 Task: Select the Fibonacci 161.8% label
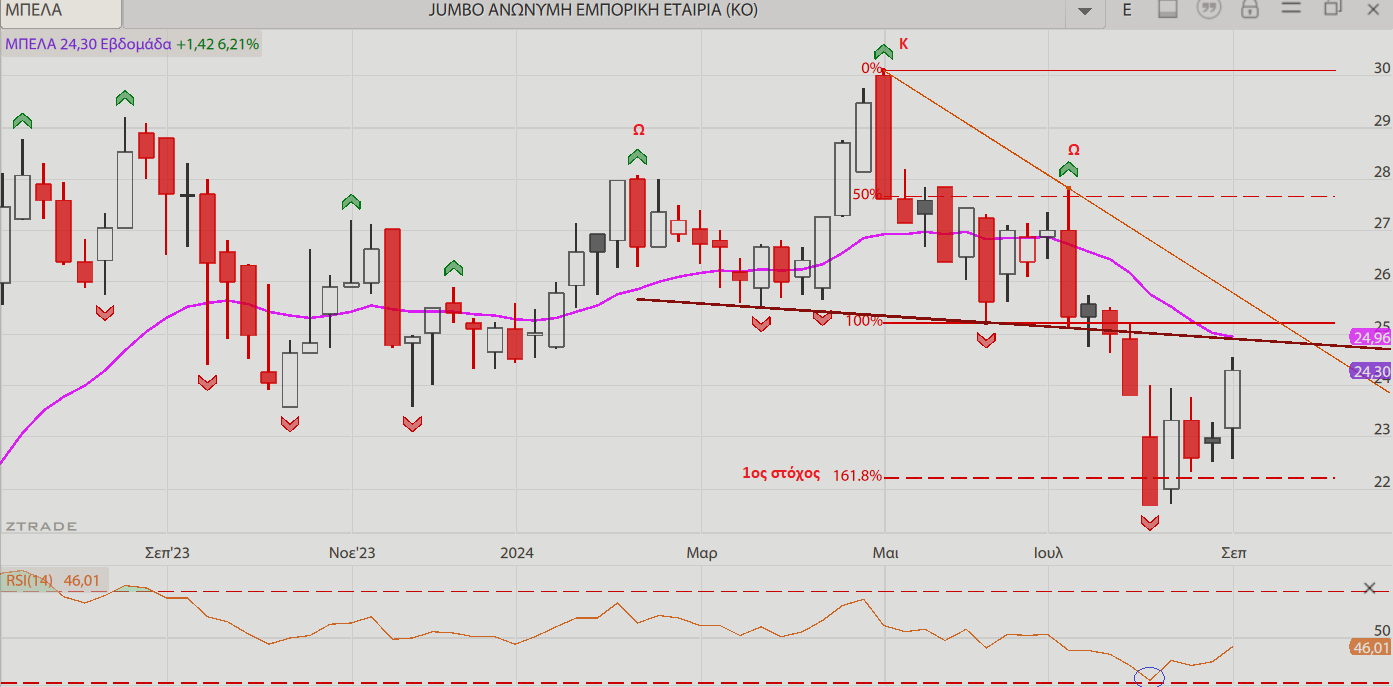coord(857,476)
